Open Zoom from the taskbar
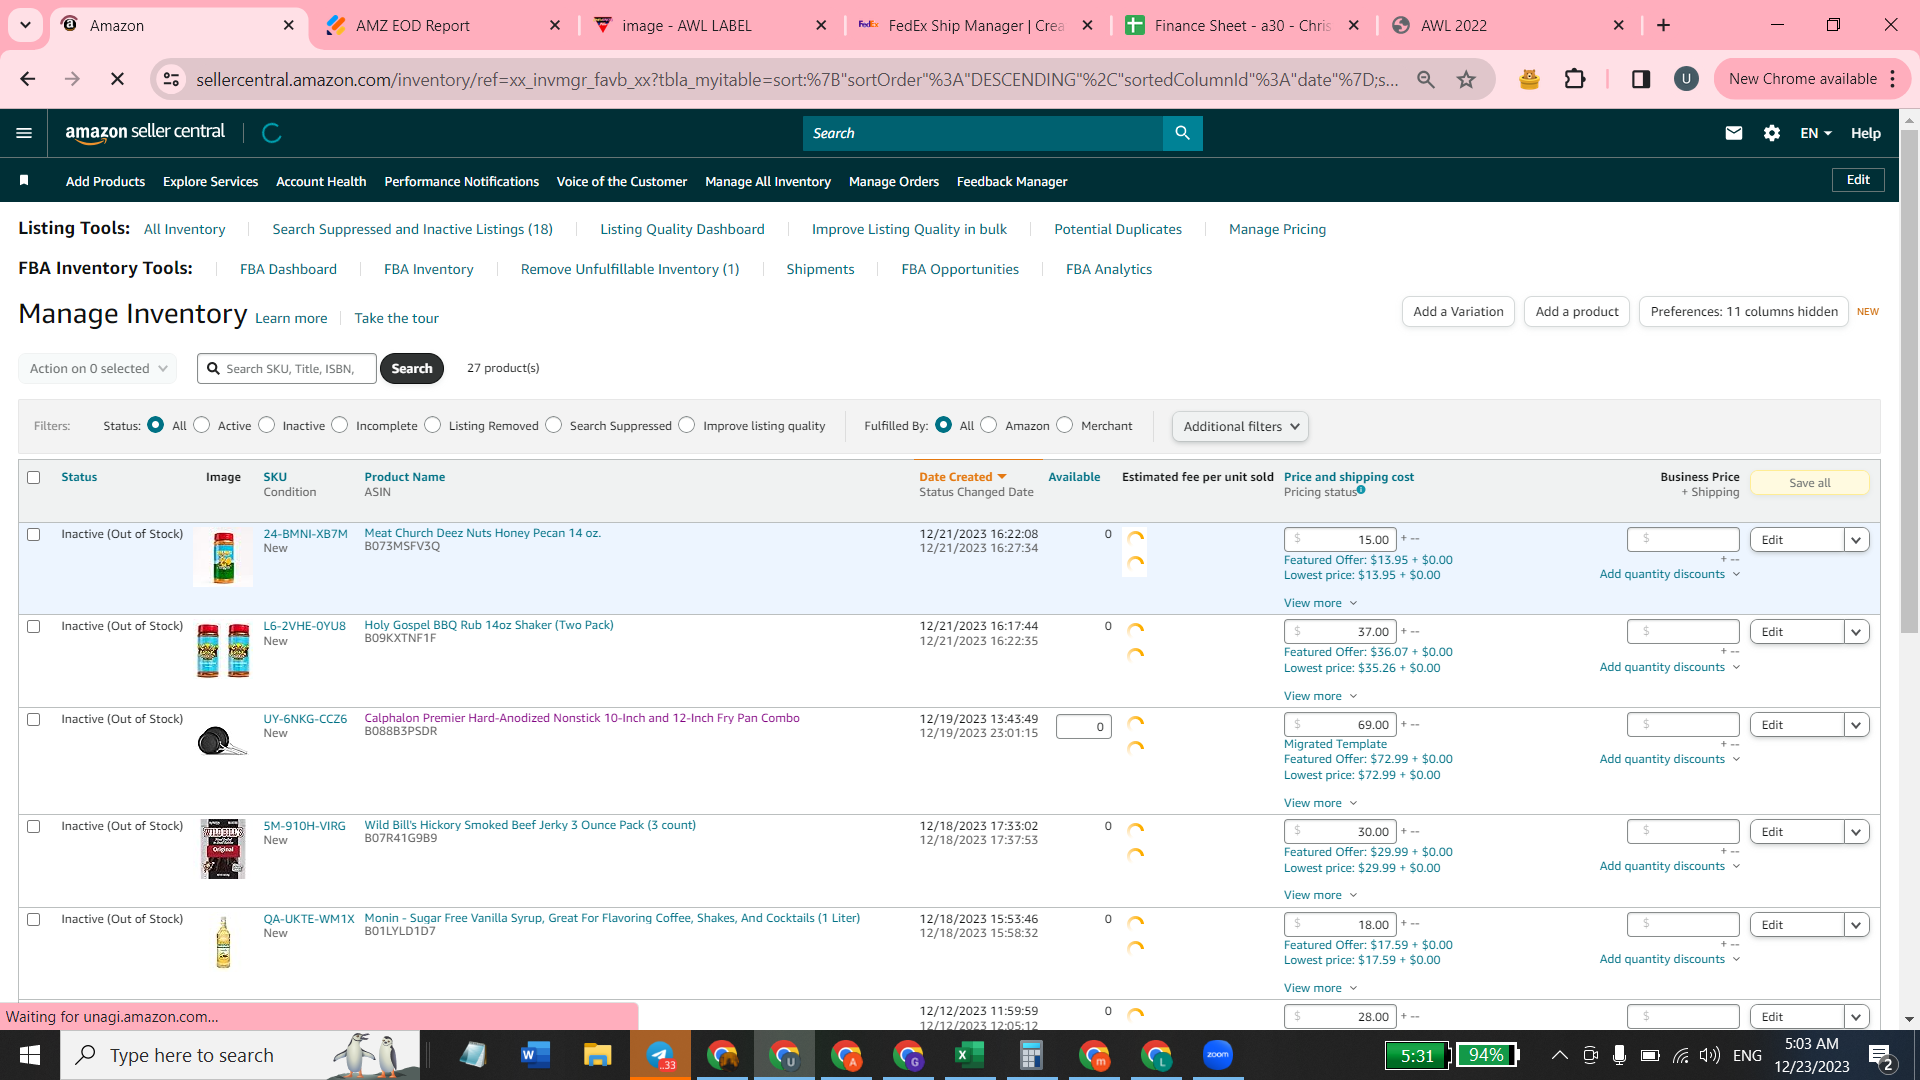The image size is (1920, 1080). [1217, 1055]
